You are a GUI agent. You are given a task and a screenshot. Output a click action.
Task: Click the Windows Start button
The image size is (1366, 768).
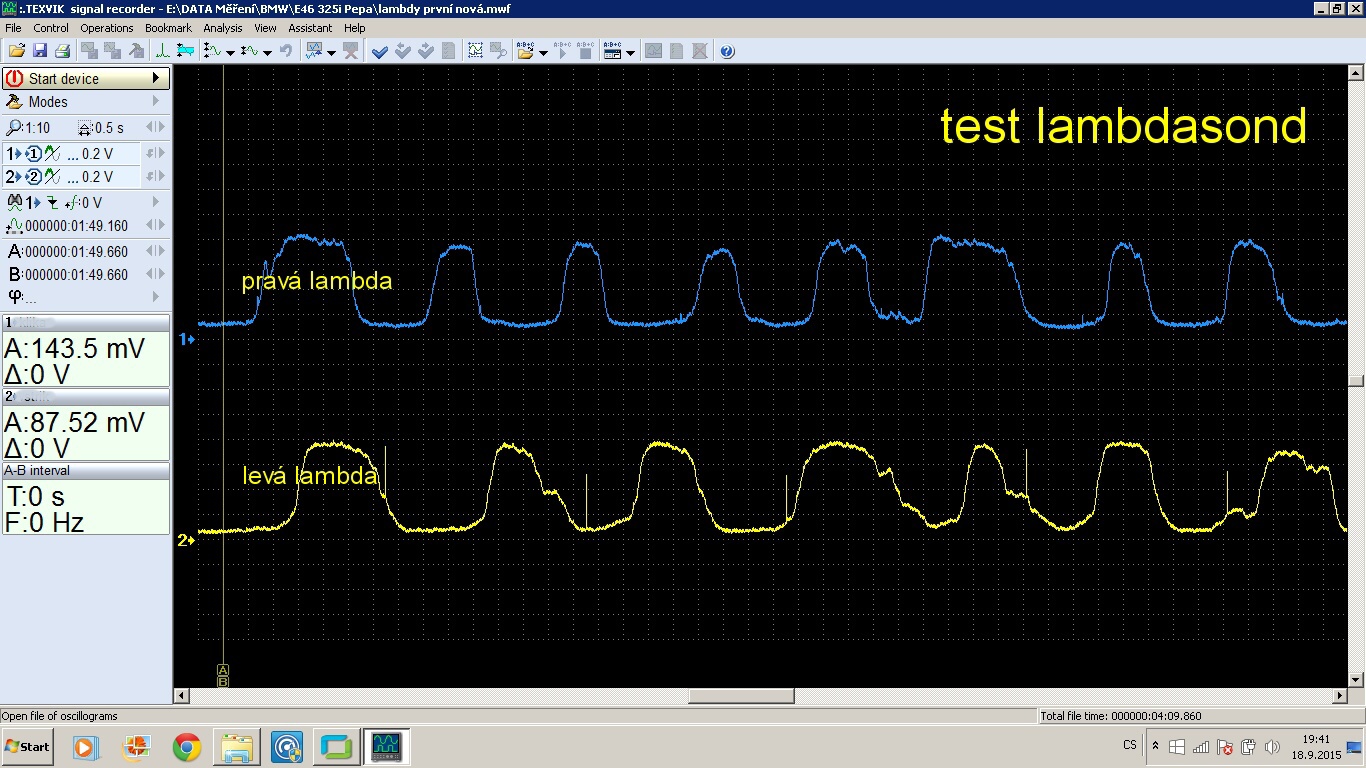point(28,746)
